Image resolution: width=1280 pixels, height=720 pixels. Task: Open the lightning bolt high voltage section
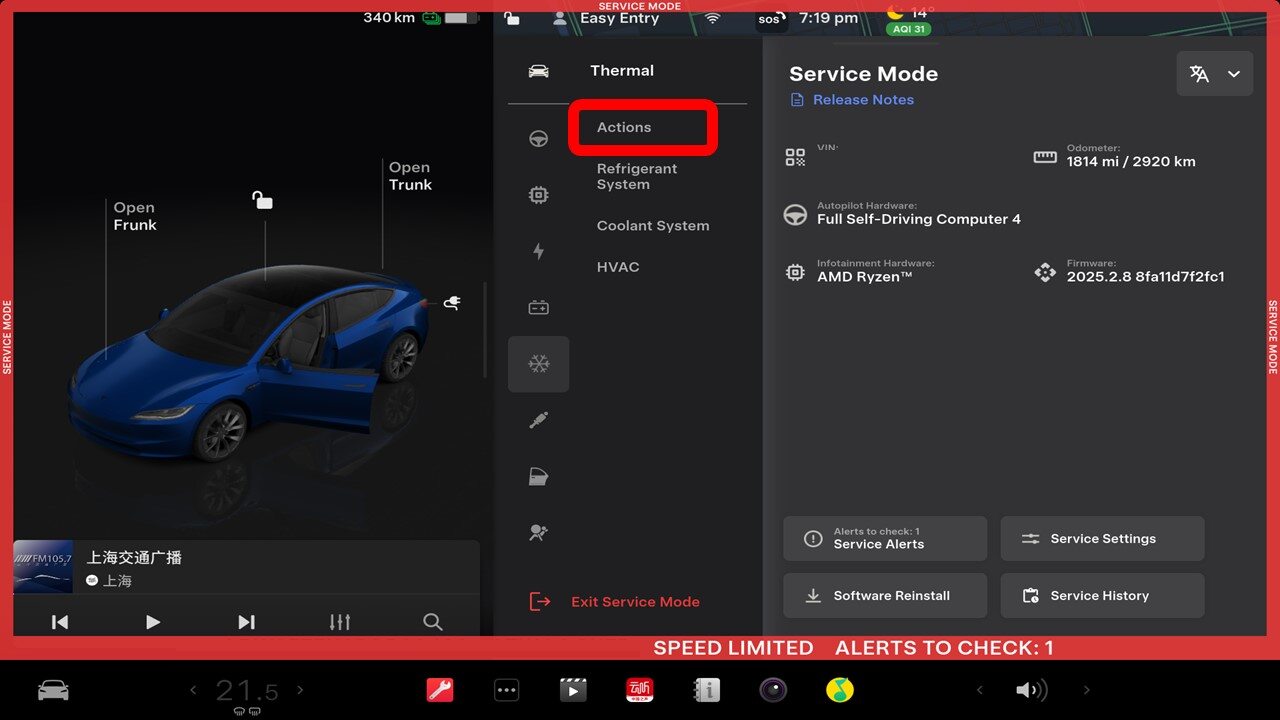pos(538,252)
